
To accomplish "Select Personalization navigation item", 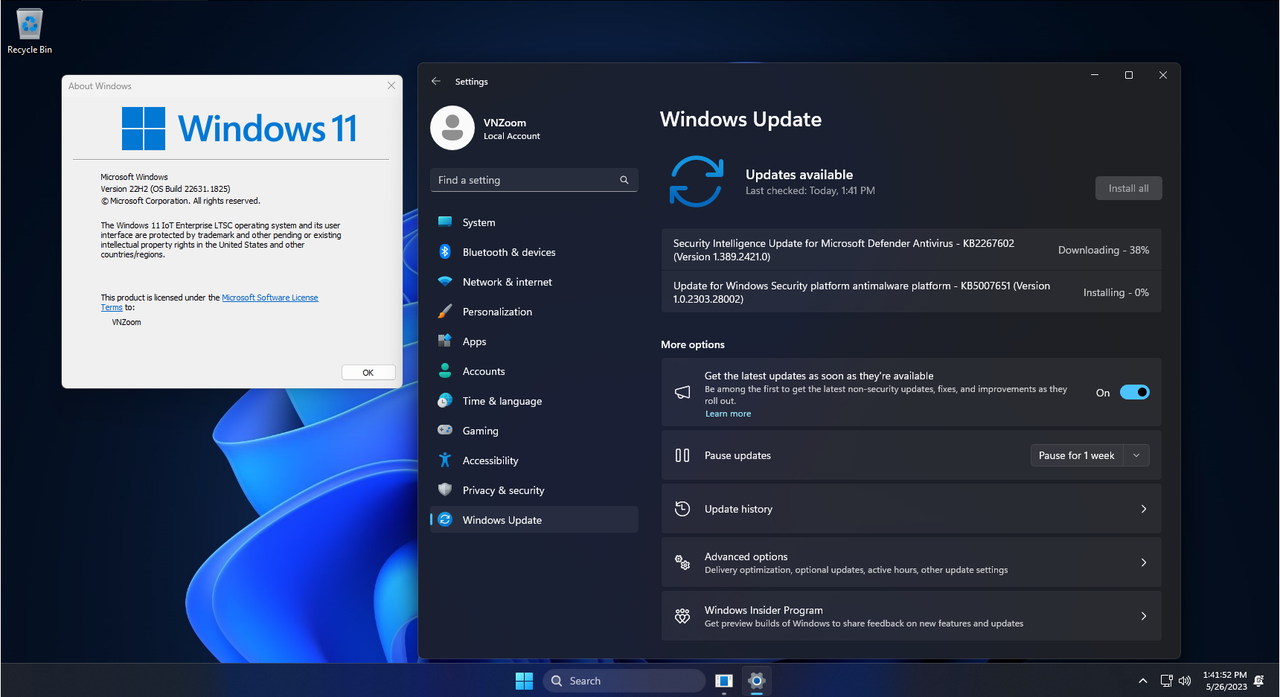I will point(534,311).
